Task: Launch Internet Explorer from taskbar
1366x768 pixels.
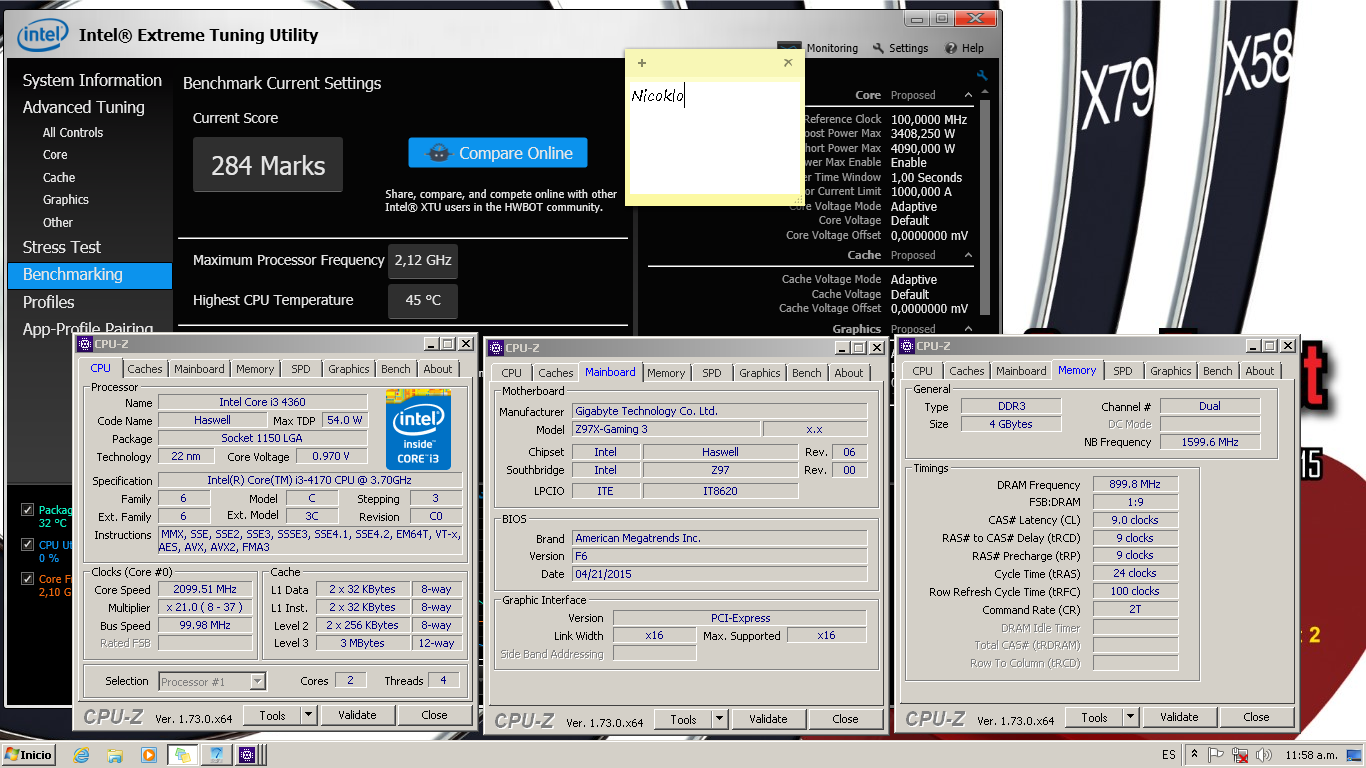Action: (82, 755)
